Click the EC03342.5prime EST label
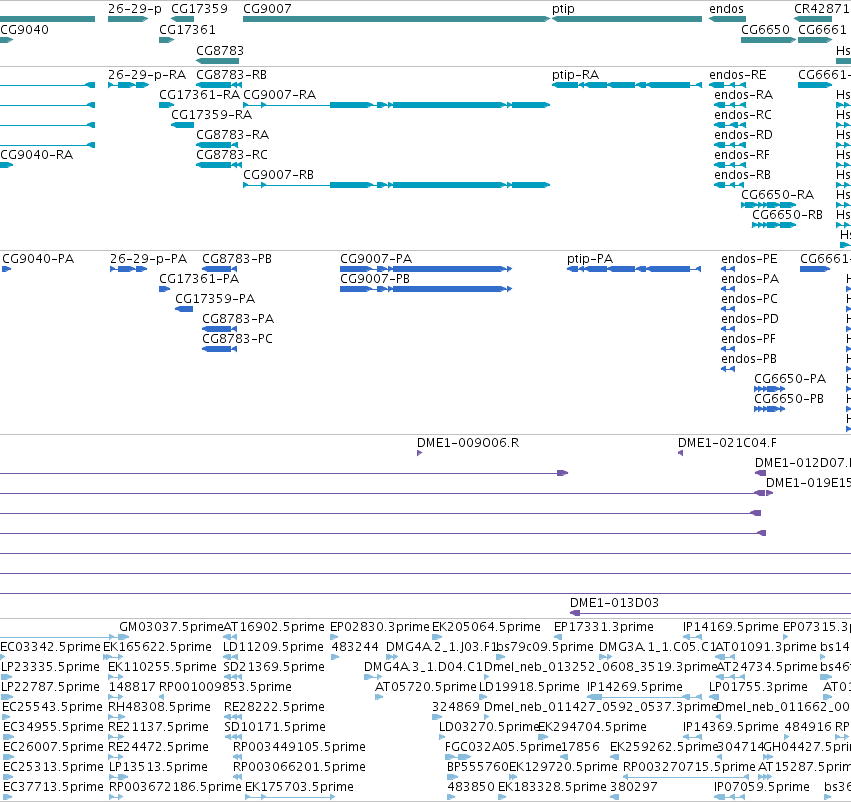This screenshot has height=802, width=851. (x=50, y=647)
